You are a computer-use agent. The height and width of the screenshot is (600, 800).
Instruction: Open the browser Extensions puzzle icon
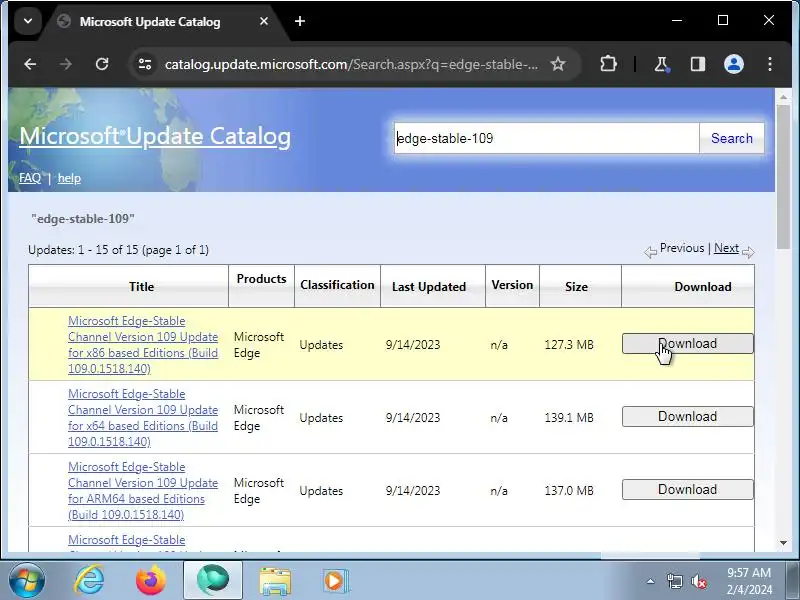pyautogui.click(x=608, y=64)
